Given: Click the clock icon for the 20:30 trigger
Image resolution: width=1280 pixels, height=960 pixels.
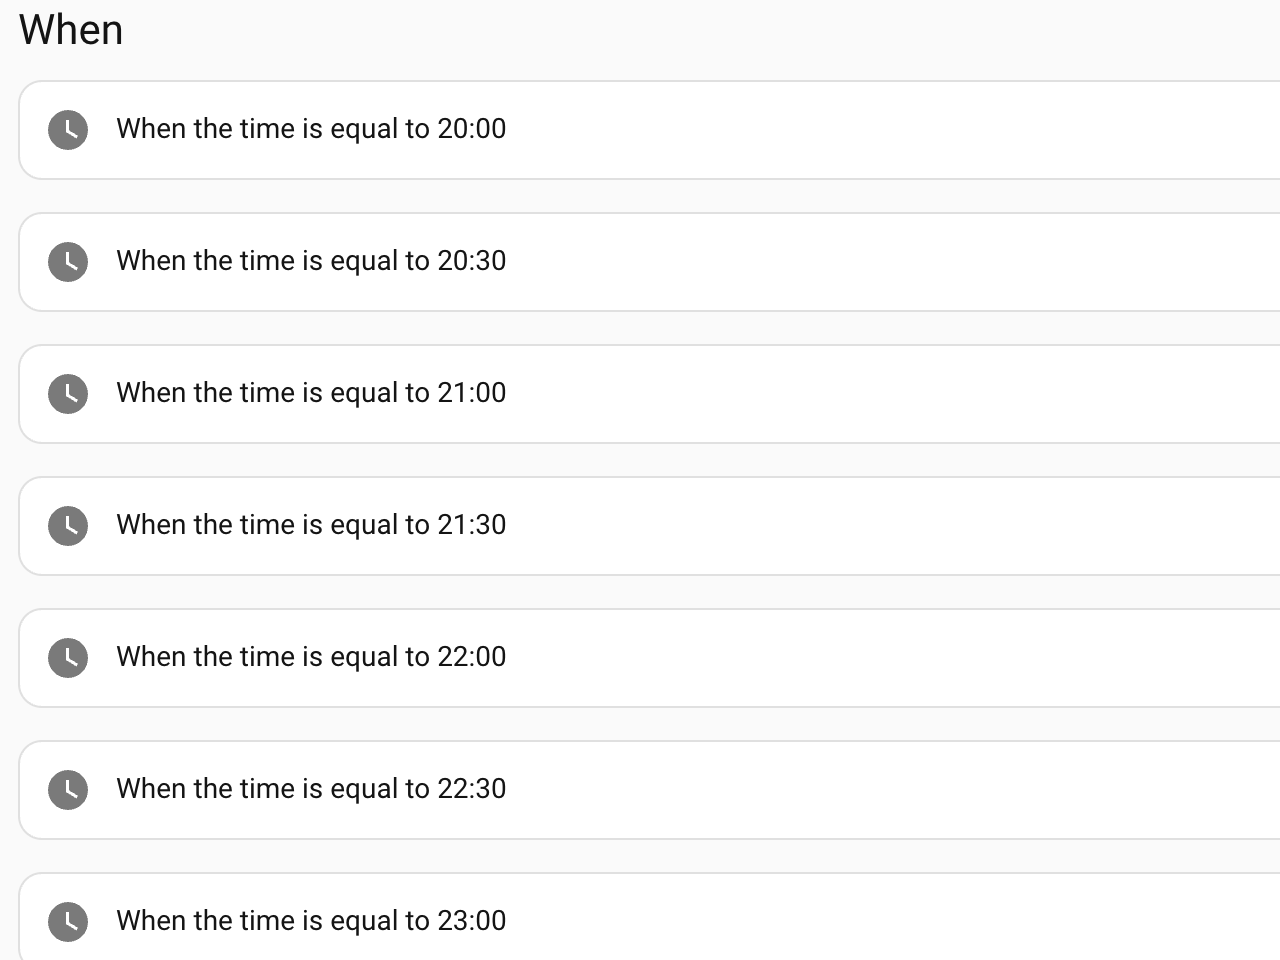Looking at the screenshot, I should click(x=68, y=262).
